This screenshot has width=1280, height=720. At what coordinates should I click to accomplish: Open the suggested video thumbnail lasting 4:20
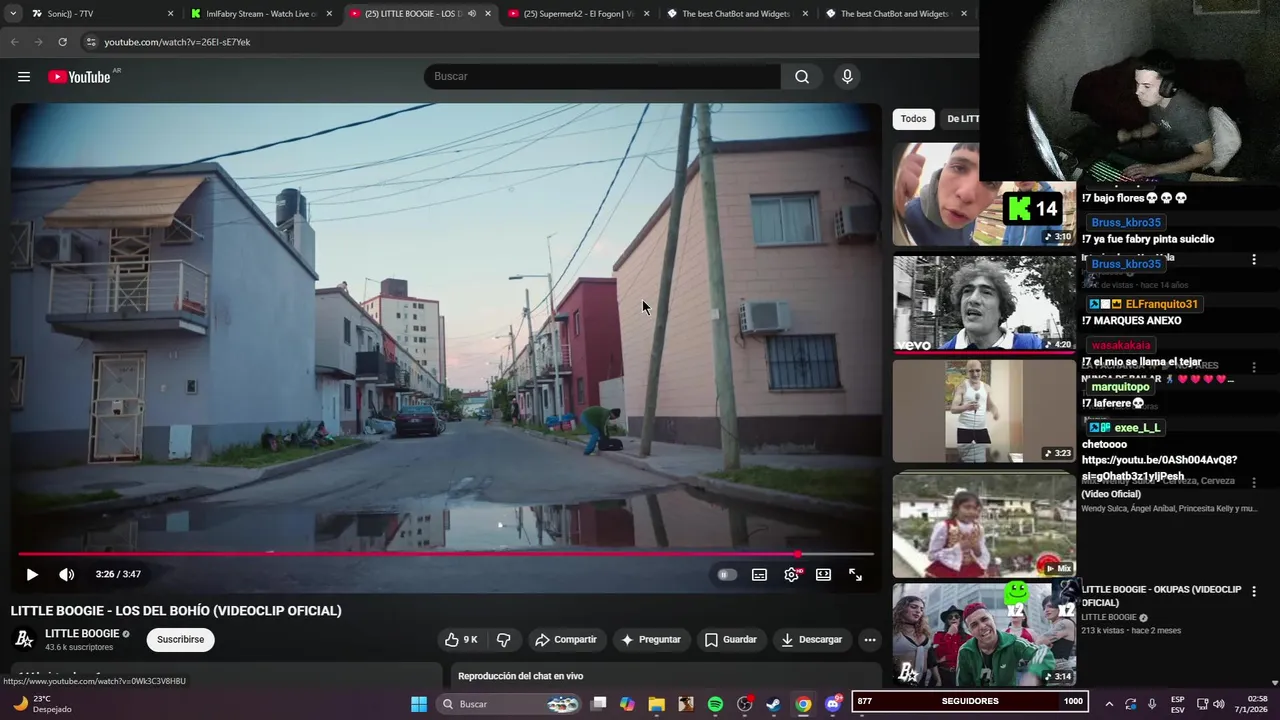coord(984,304)
